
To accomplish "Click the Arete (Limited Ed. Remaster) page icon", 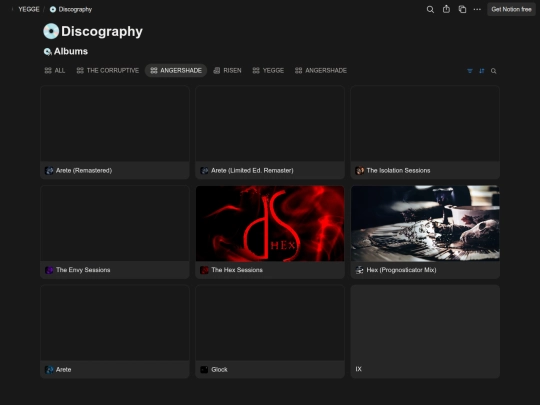I will tap(204, 170).
